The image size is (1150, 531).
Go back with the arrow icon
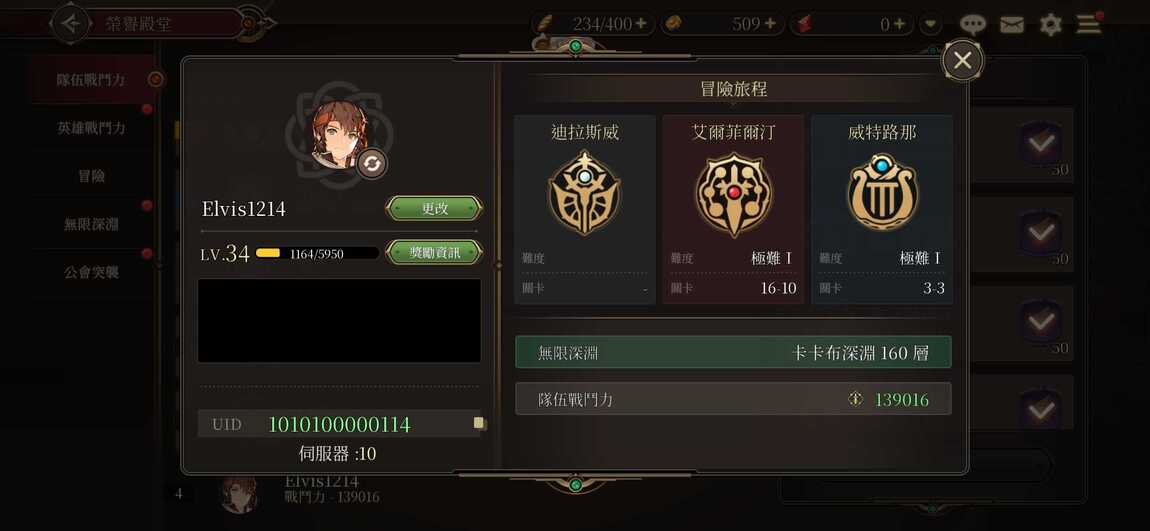[70, 23]
